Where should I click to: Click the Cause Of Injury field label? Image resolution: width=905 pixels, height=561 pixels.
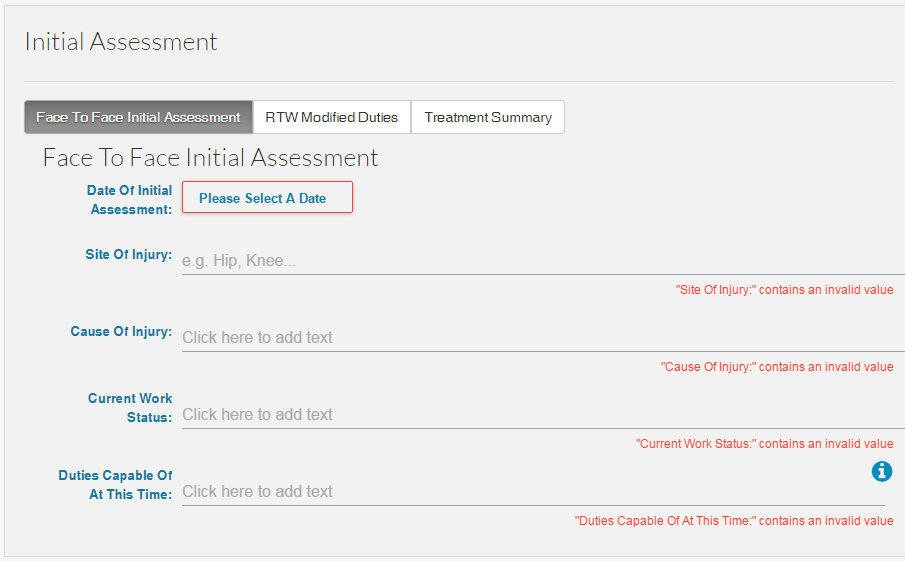pyautogui.click(x=121, y=331)
